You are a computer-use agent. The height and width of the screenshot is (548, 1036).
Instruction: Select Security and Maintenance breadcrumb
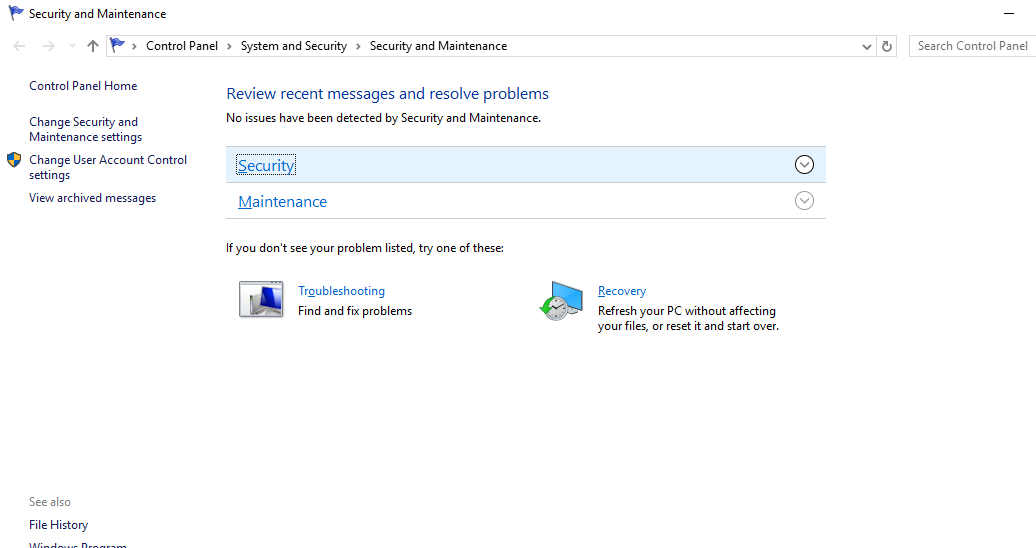(438, 46)
